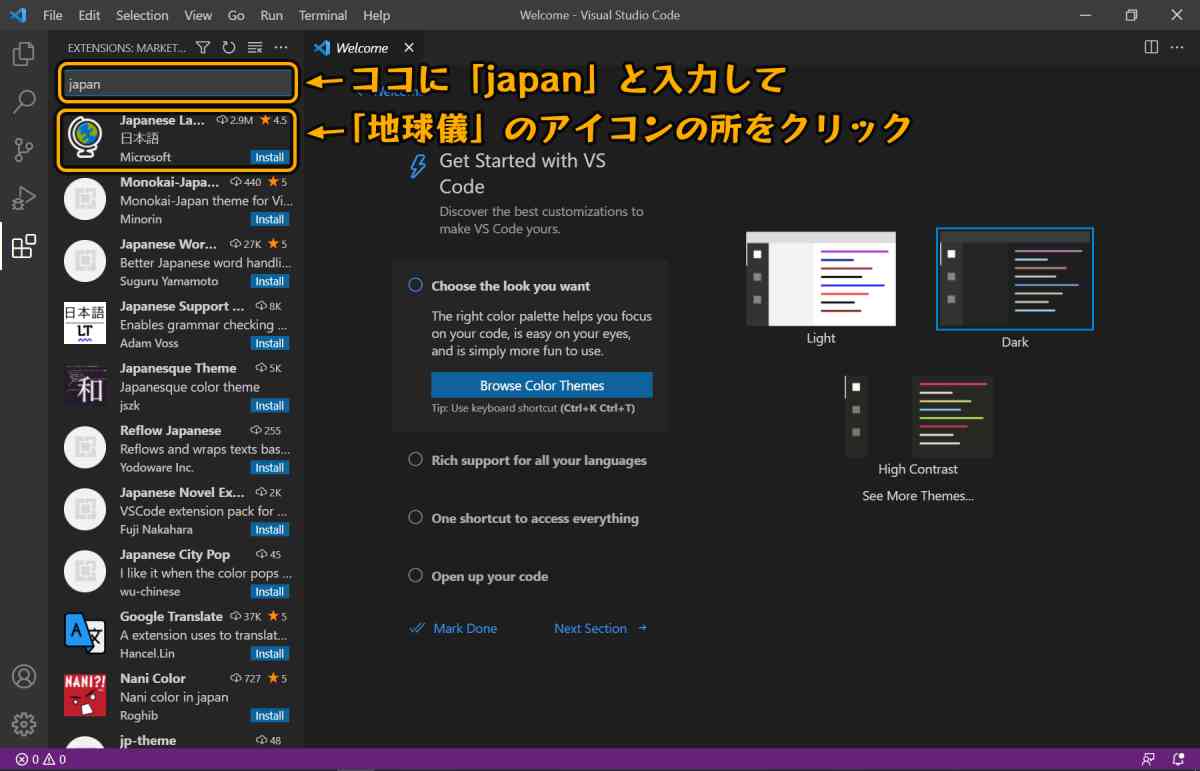Open the 'jp-theme' extension entry
Image resolution: width=1200 pixels, height=771 pixels.
pos(176,741)
